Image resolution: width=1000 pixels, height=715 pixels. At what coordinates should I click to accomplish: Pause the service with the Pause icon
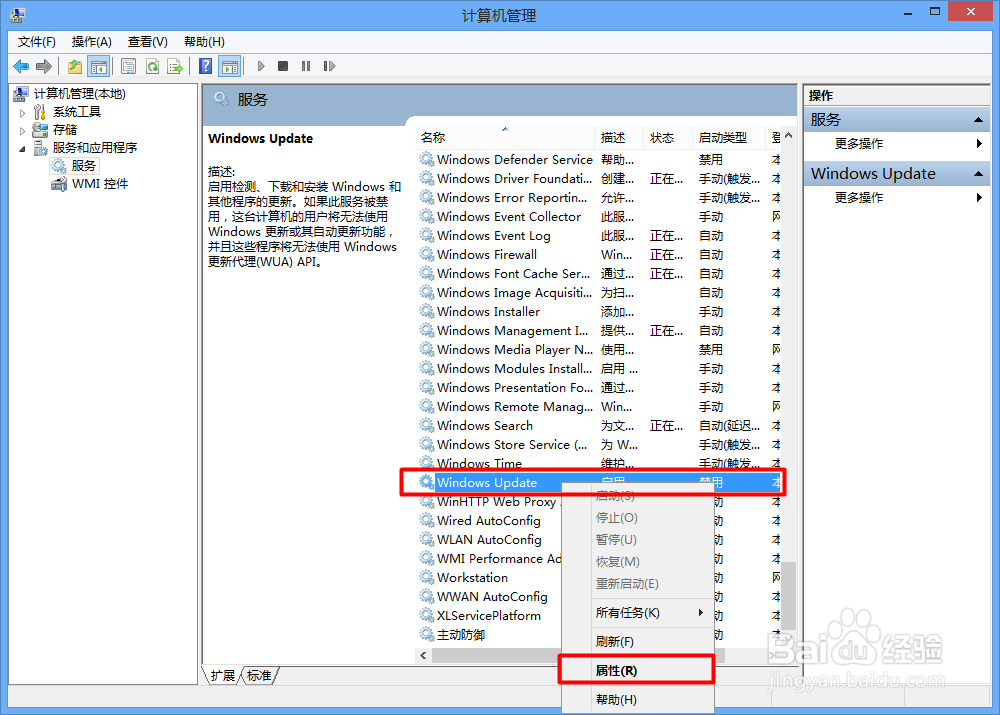coord(308,66)
